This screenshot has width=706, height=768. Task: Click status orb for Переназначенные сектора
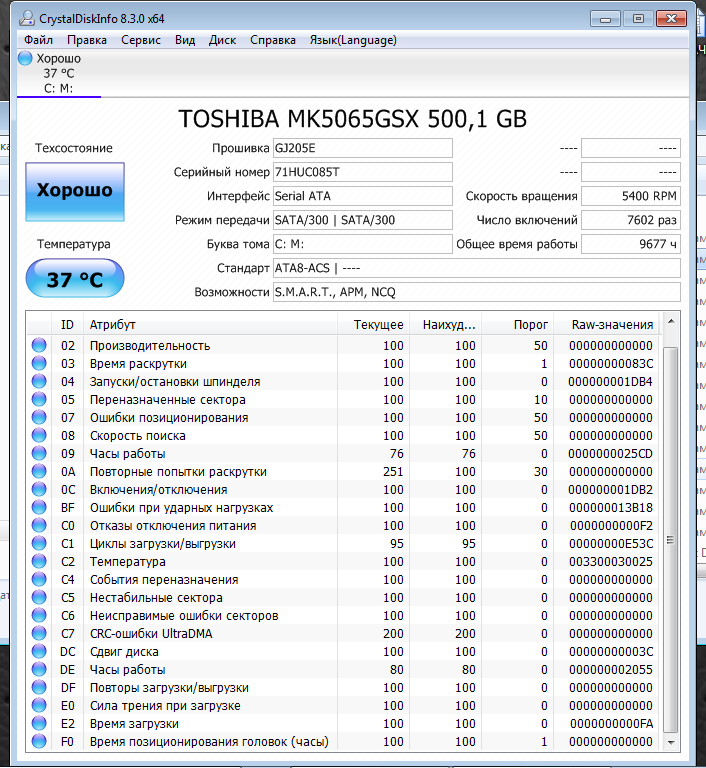(x=39, y=400)
